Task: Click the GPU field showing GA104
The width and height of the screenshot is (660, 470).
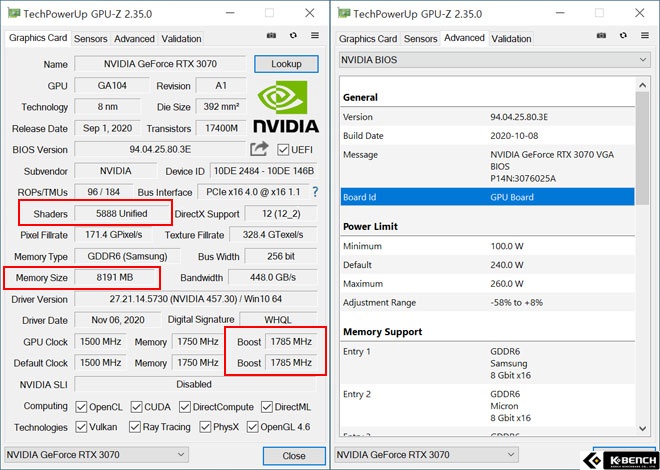Action: (112, 85)
